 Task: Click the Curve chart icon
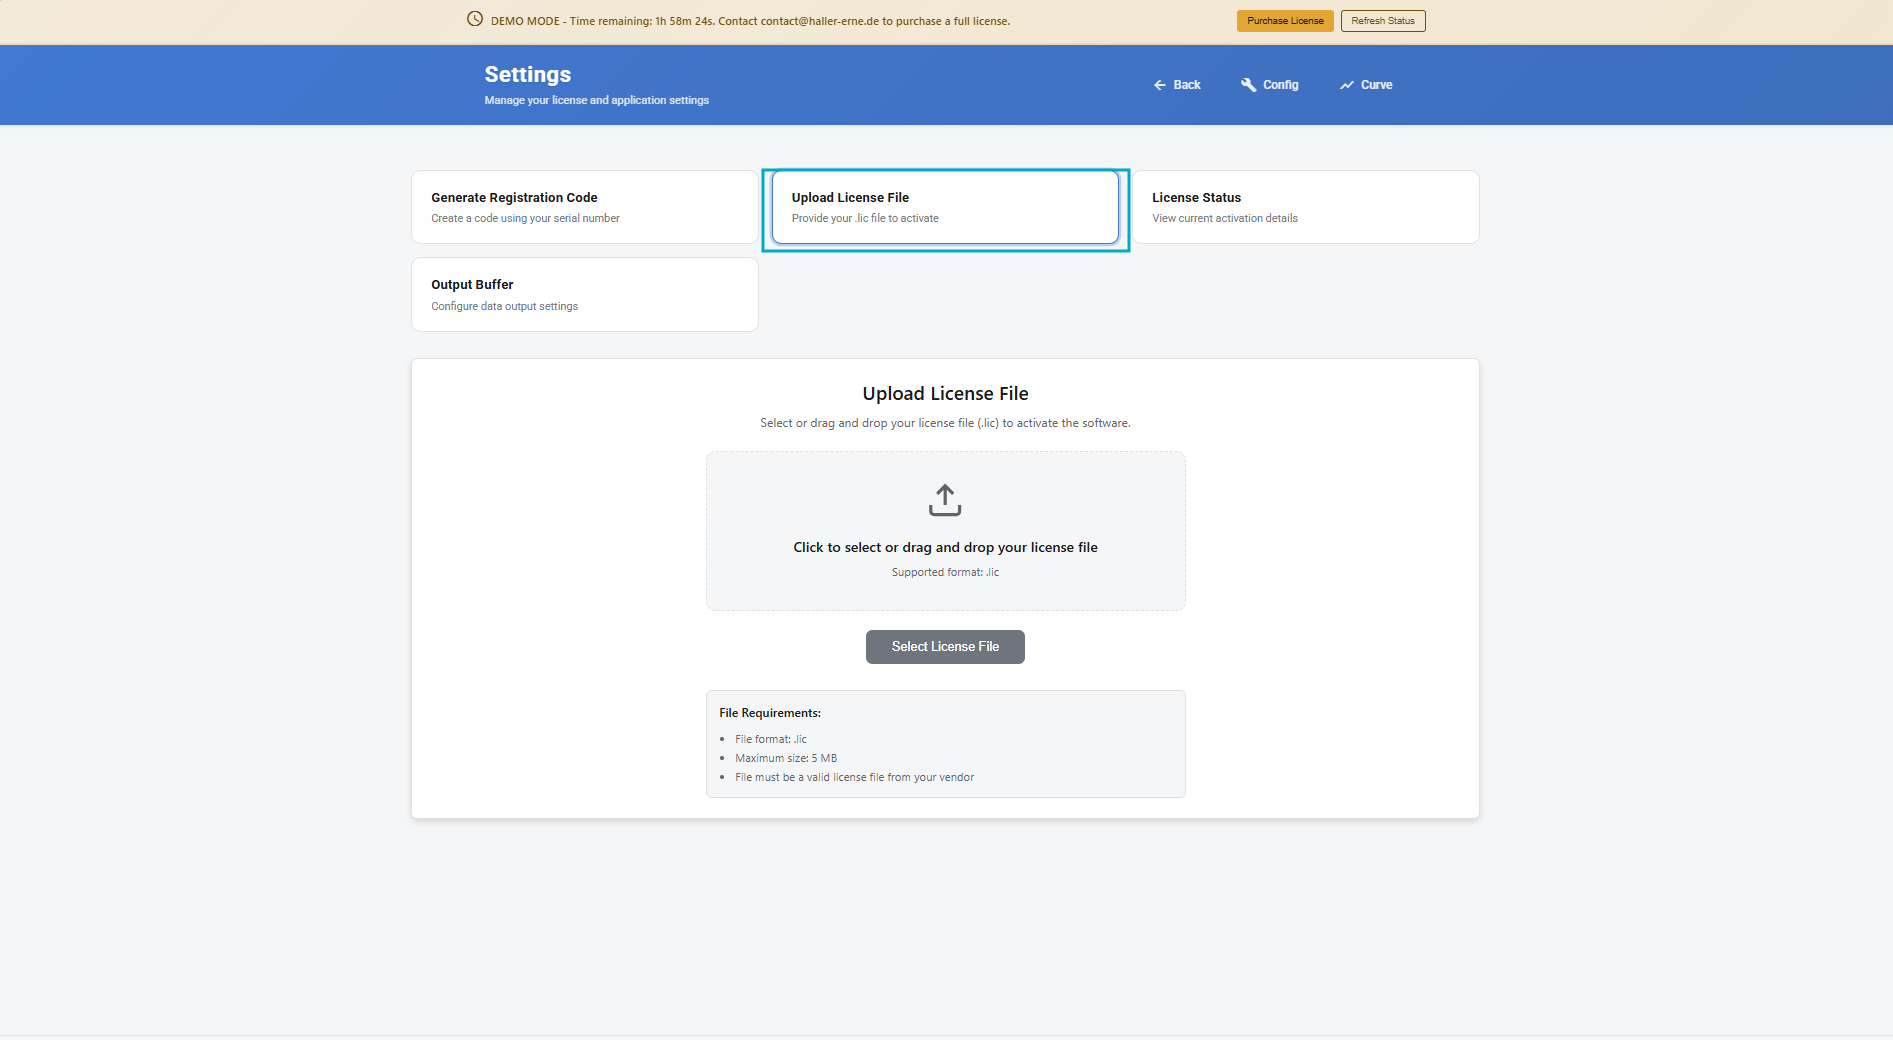coord(1347,85)
